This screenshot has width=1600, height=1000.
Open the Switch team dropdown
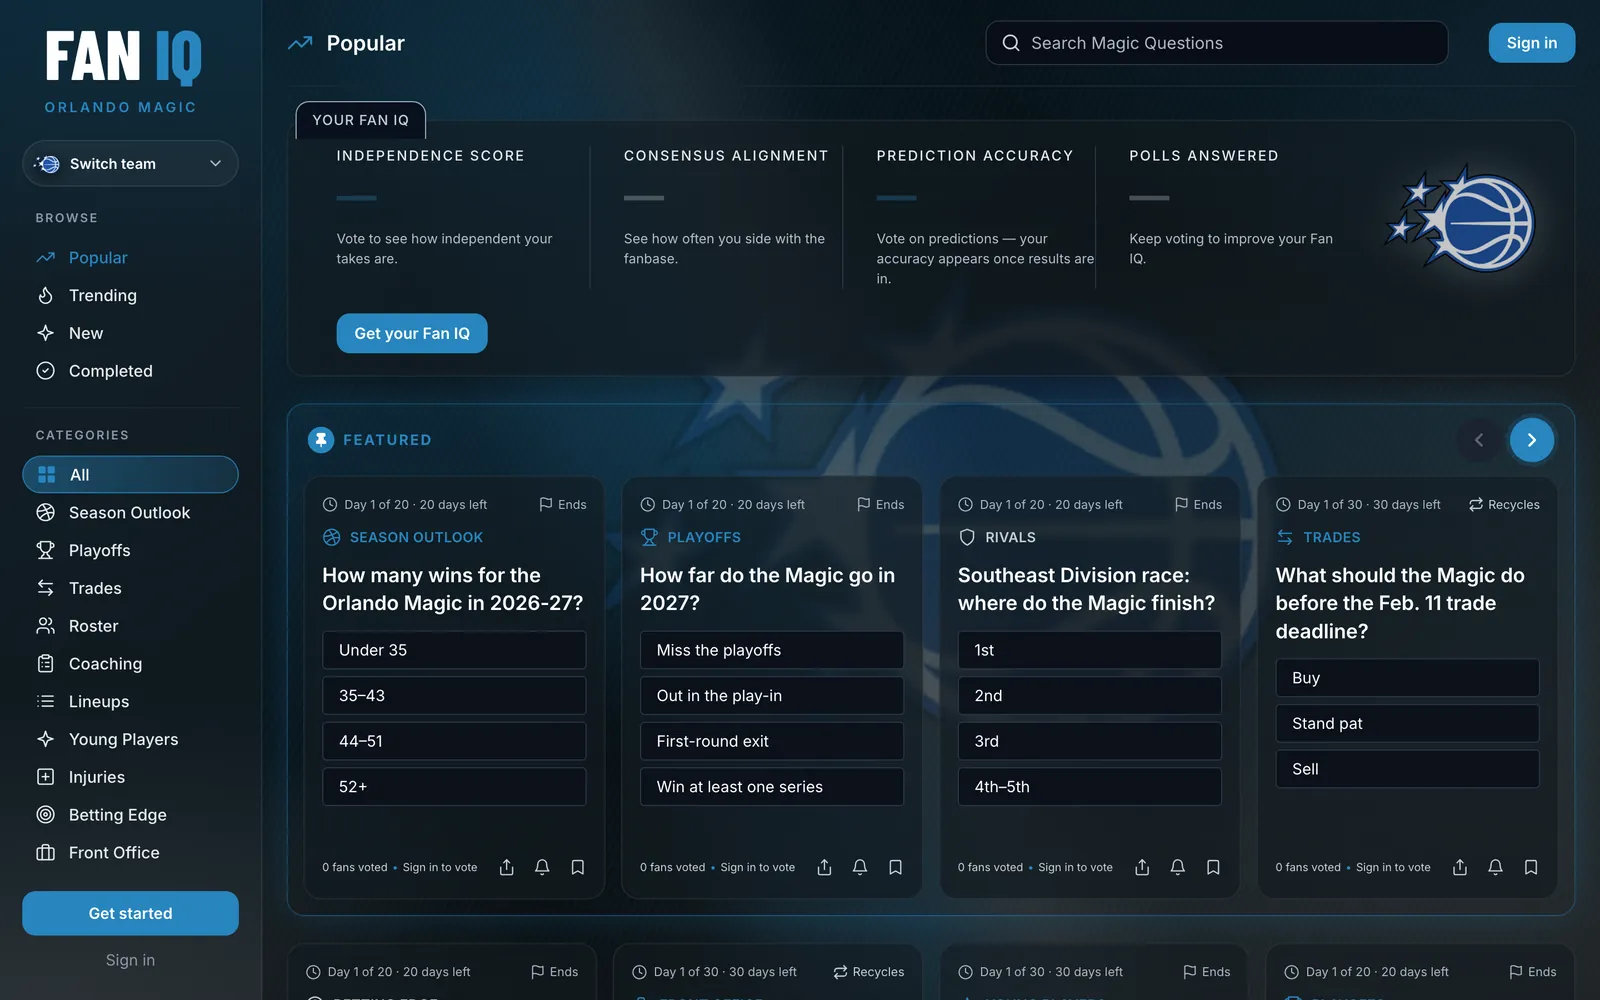point(130,164)
